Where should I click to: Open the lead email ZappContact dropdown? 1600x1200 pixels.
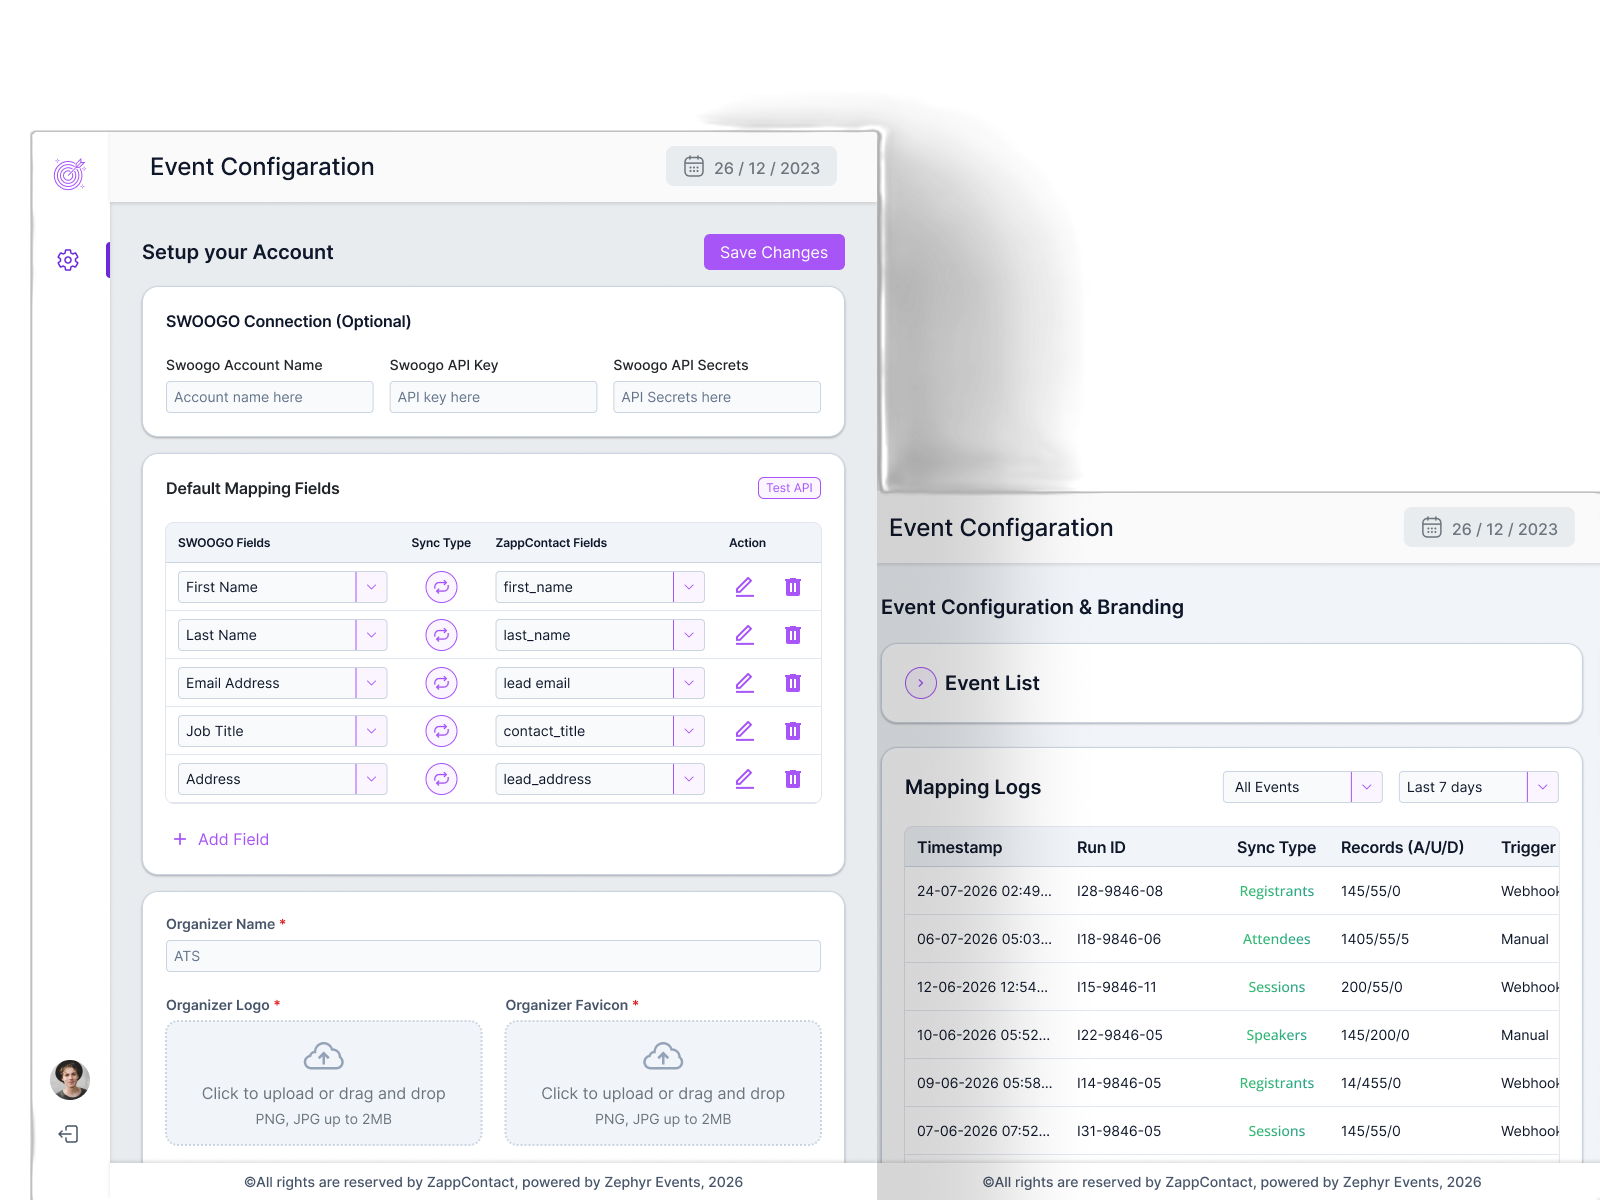tap(689, 683)
